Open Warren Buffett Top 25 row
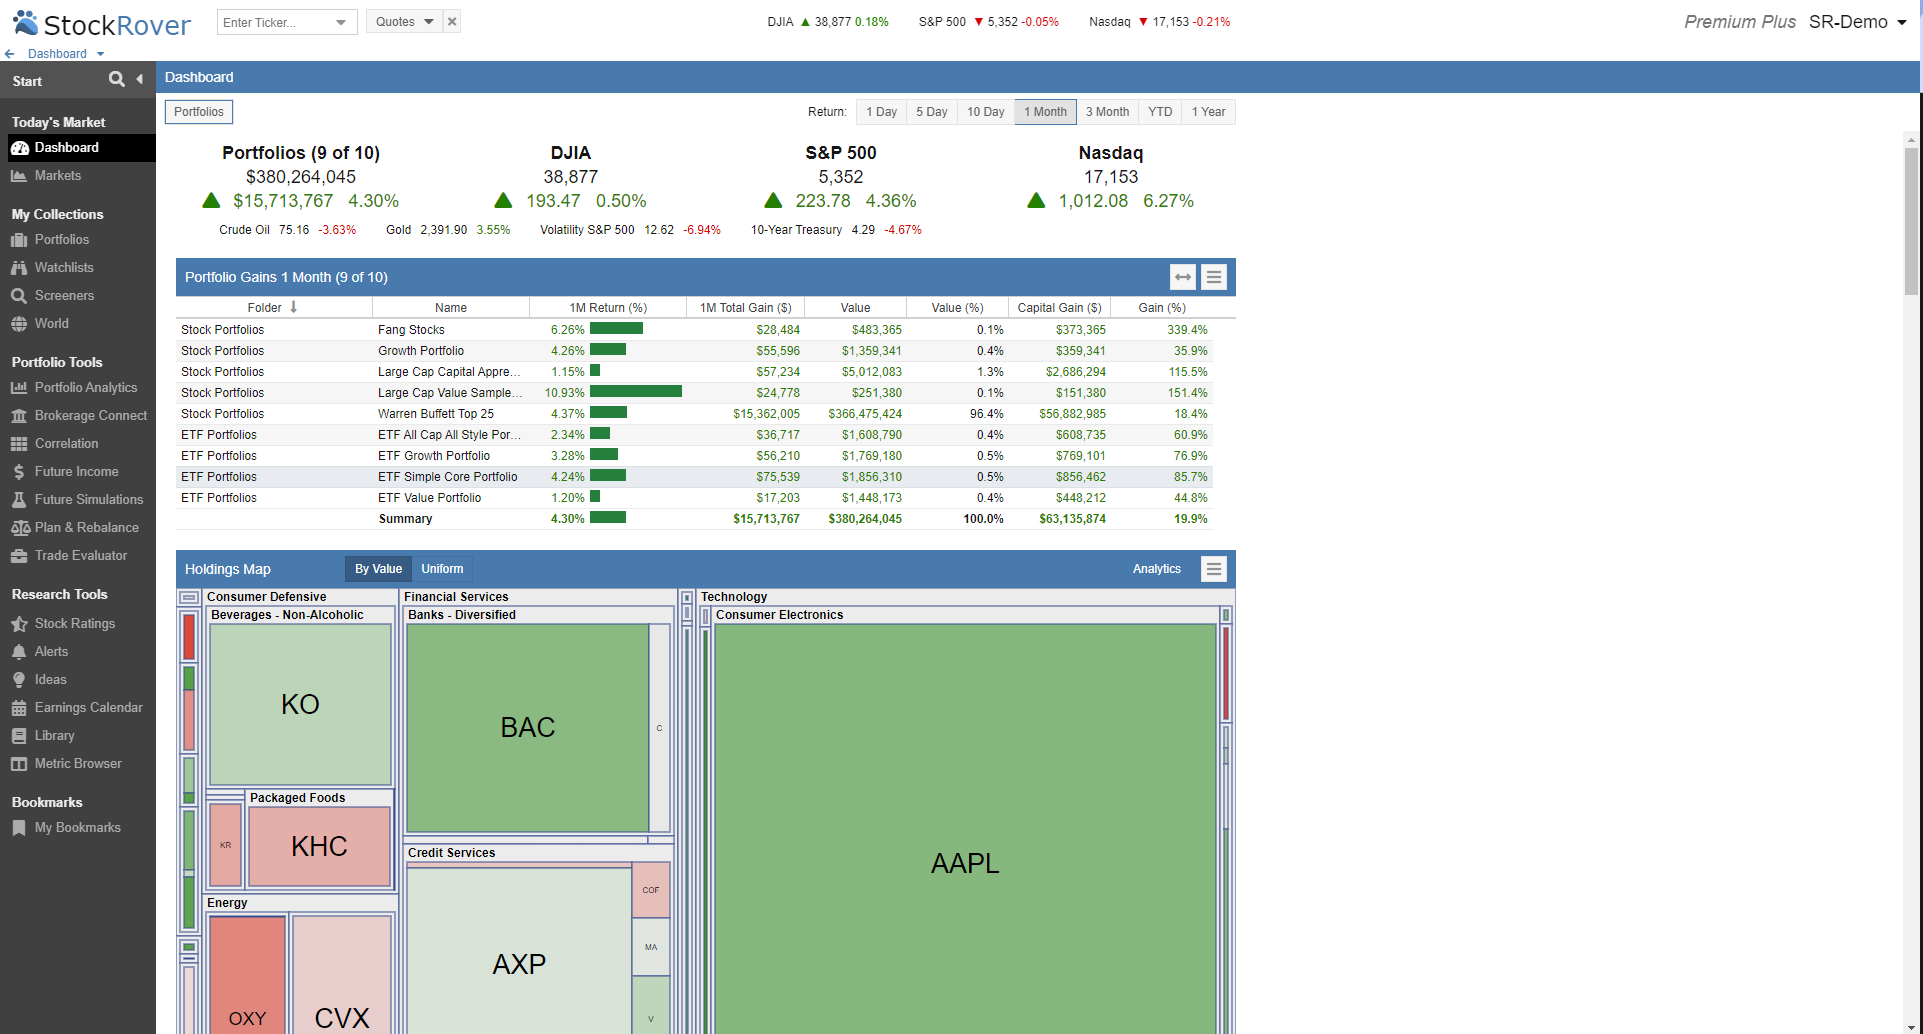 pos(695,414)
